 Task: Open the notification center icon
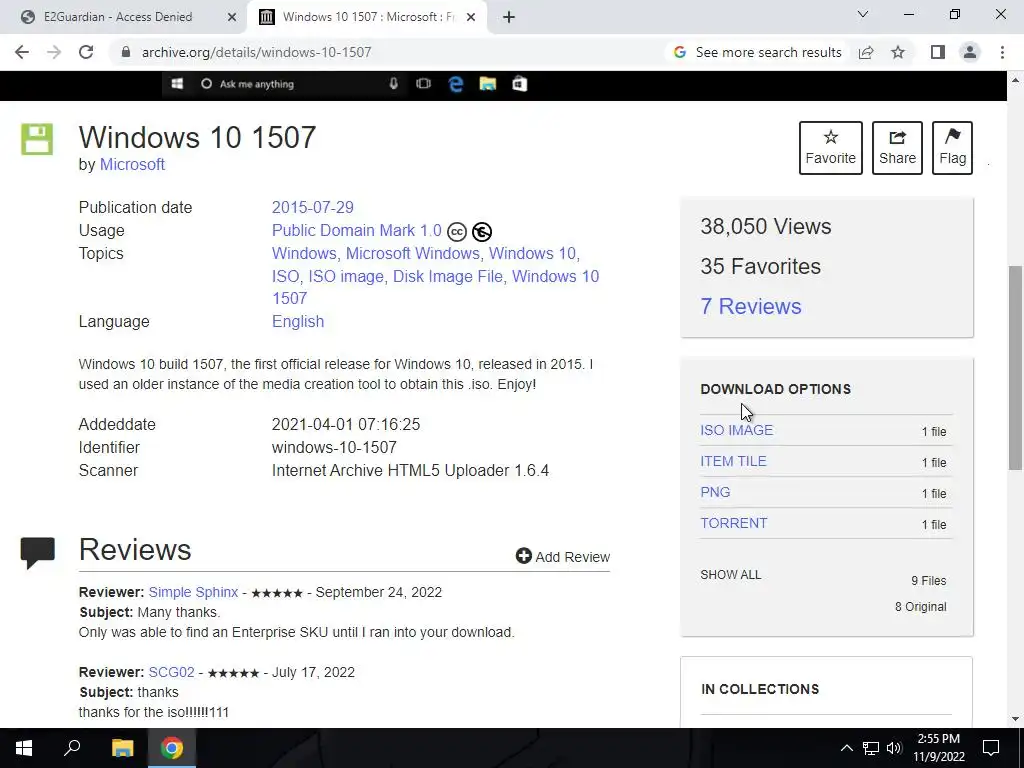(991, 748)
